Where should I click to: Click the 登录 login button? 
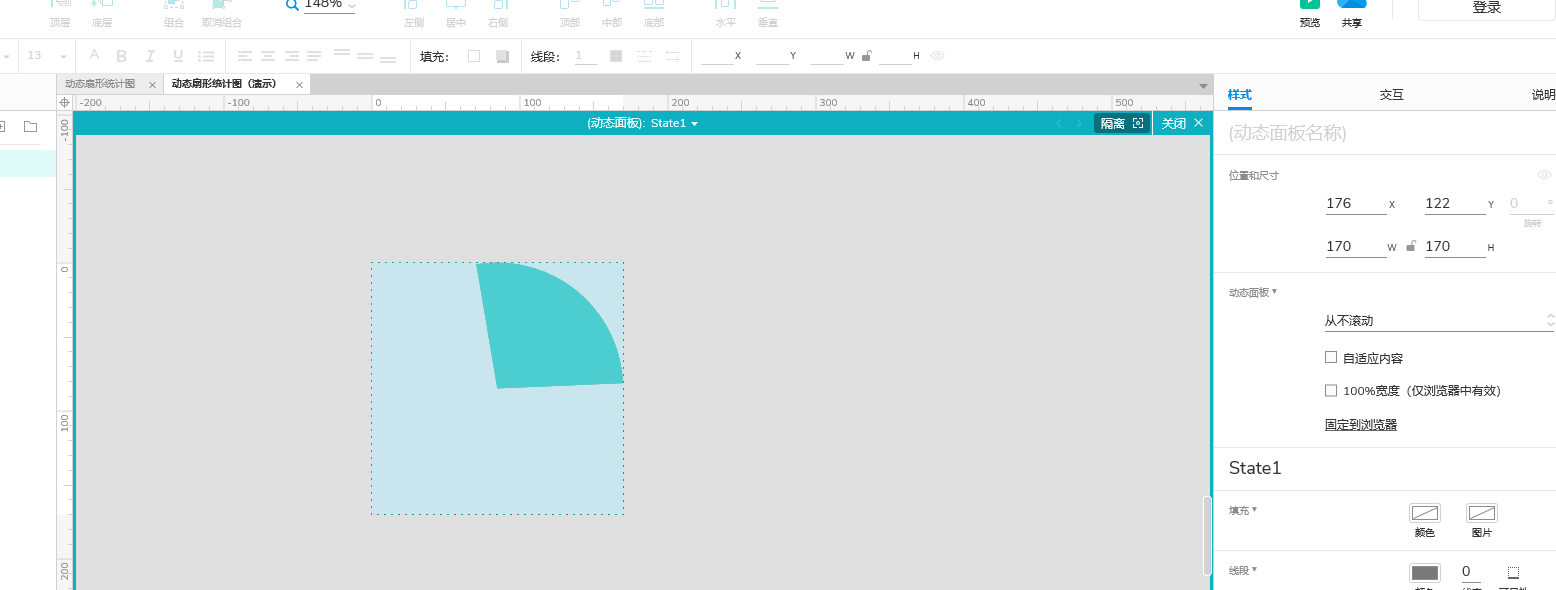tap(1487, 8)
